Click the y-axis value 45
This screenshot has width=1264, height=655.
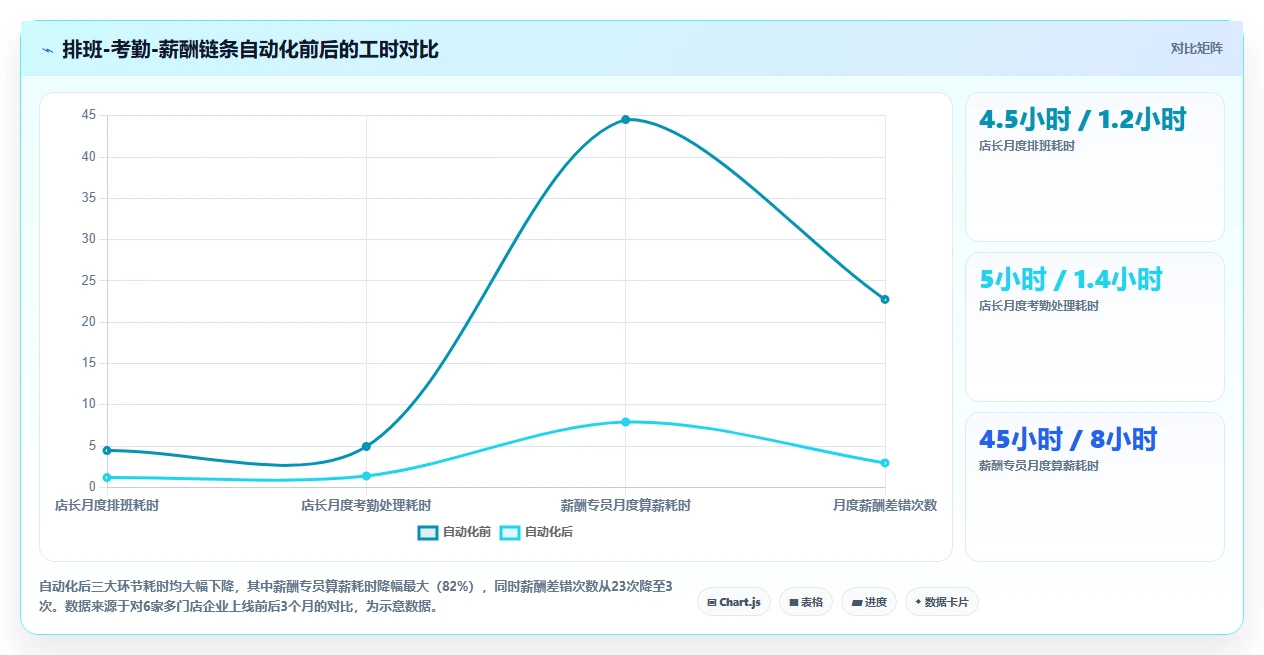tap(89, 116)
